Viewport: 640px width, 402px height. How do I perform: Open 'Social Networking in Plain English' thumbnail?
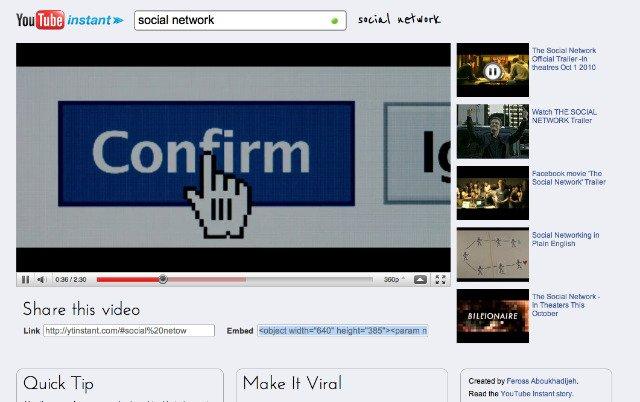[x=493, y=255]
